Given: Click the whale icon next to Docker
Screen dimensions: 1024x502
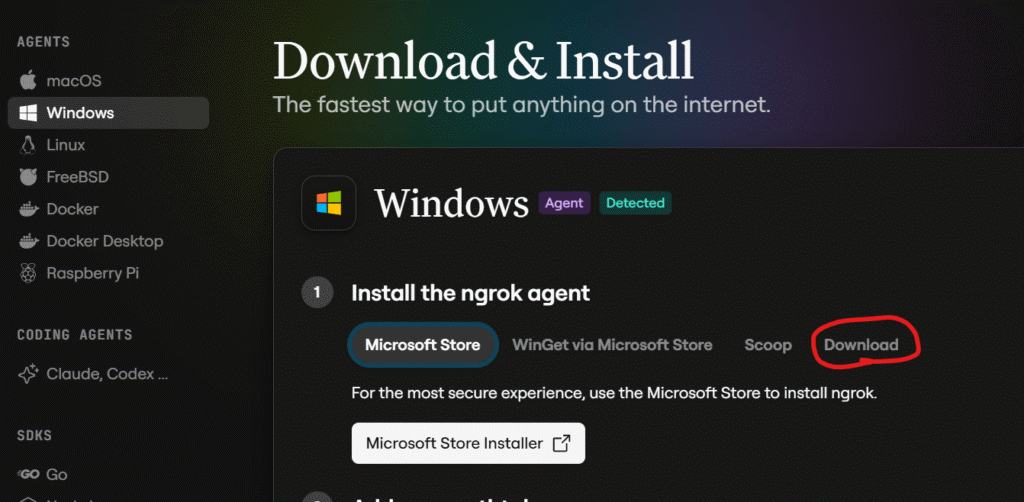Looking at the screenshot, I should point(27,209).
